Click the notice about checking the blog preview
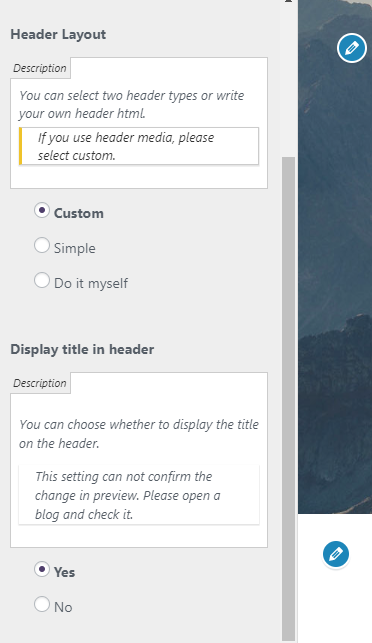Viewport: 372px width, 643px height. [x=139, y=495]
